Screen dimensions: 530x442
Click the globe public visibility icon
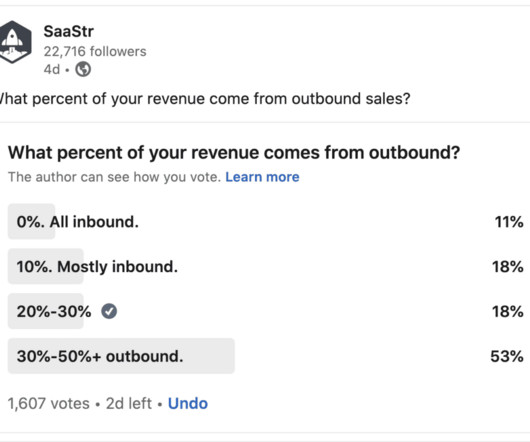point(83,69)
